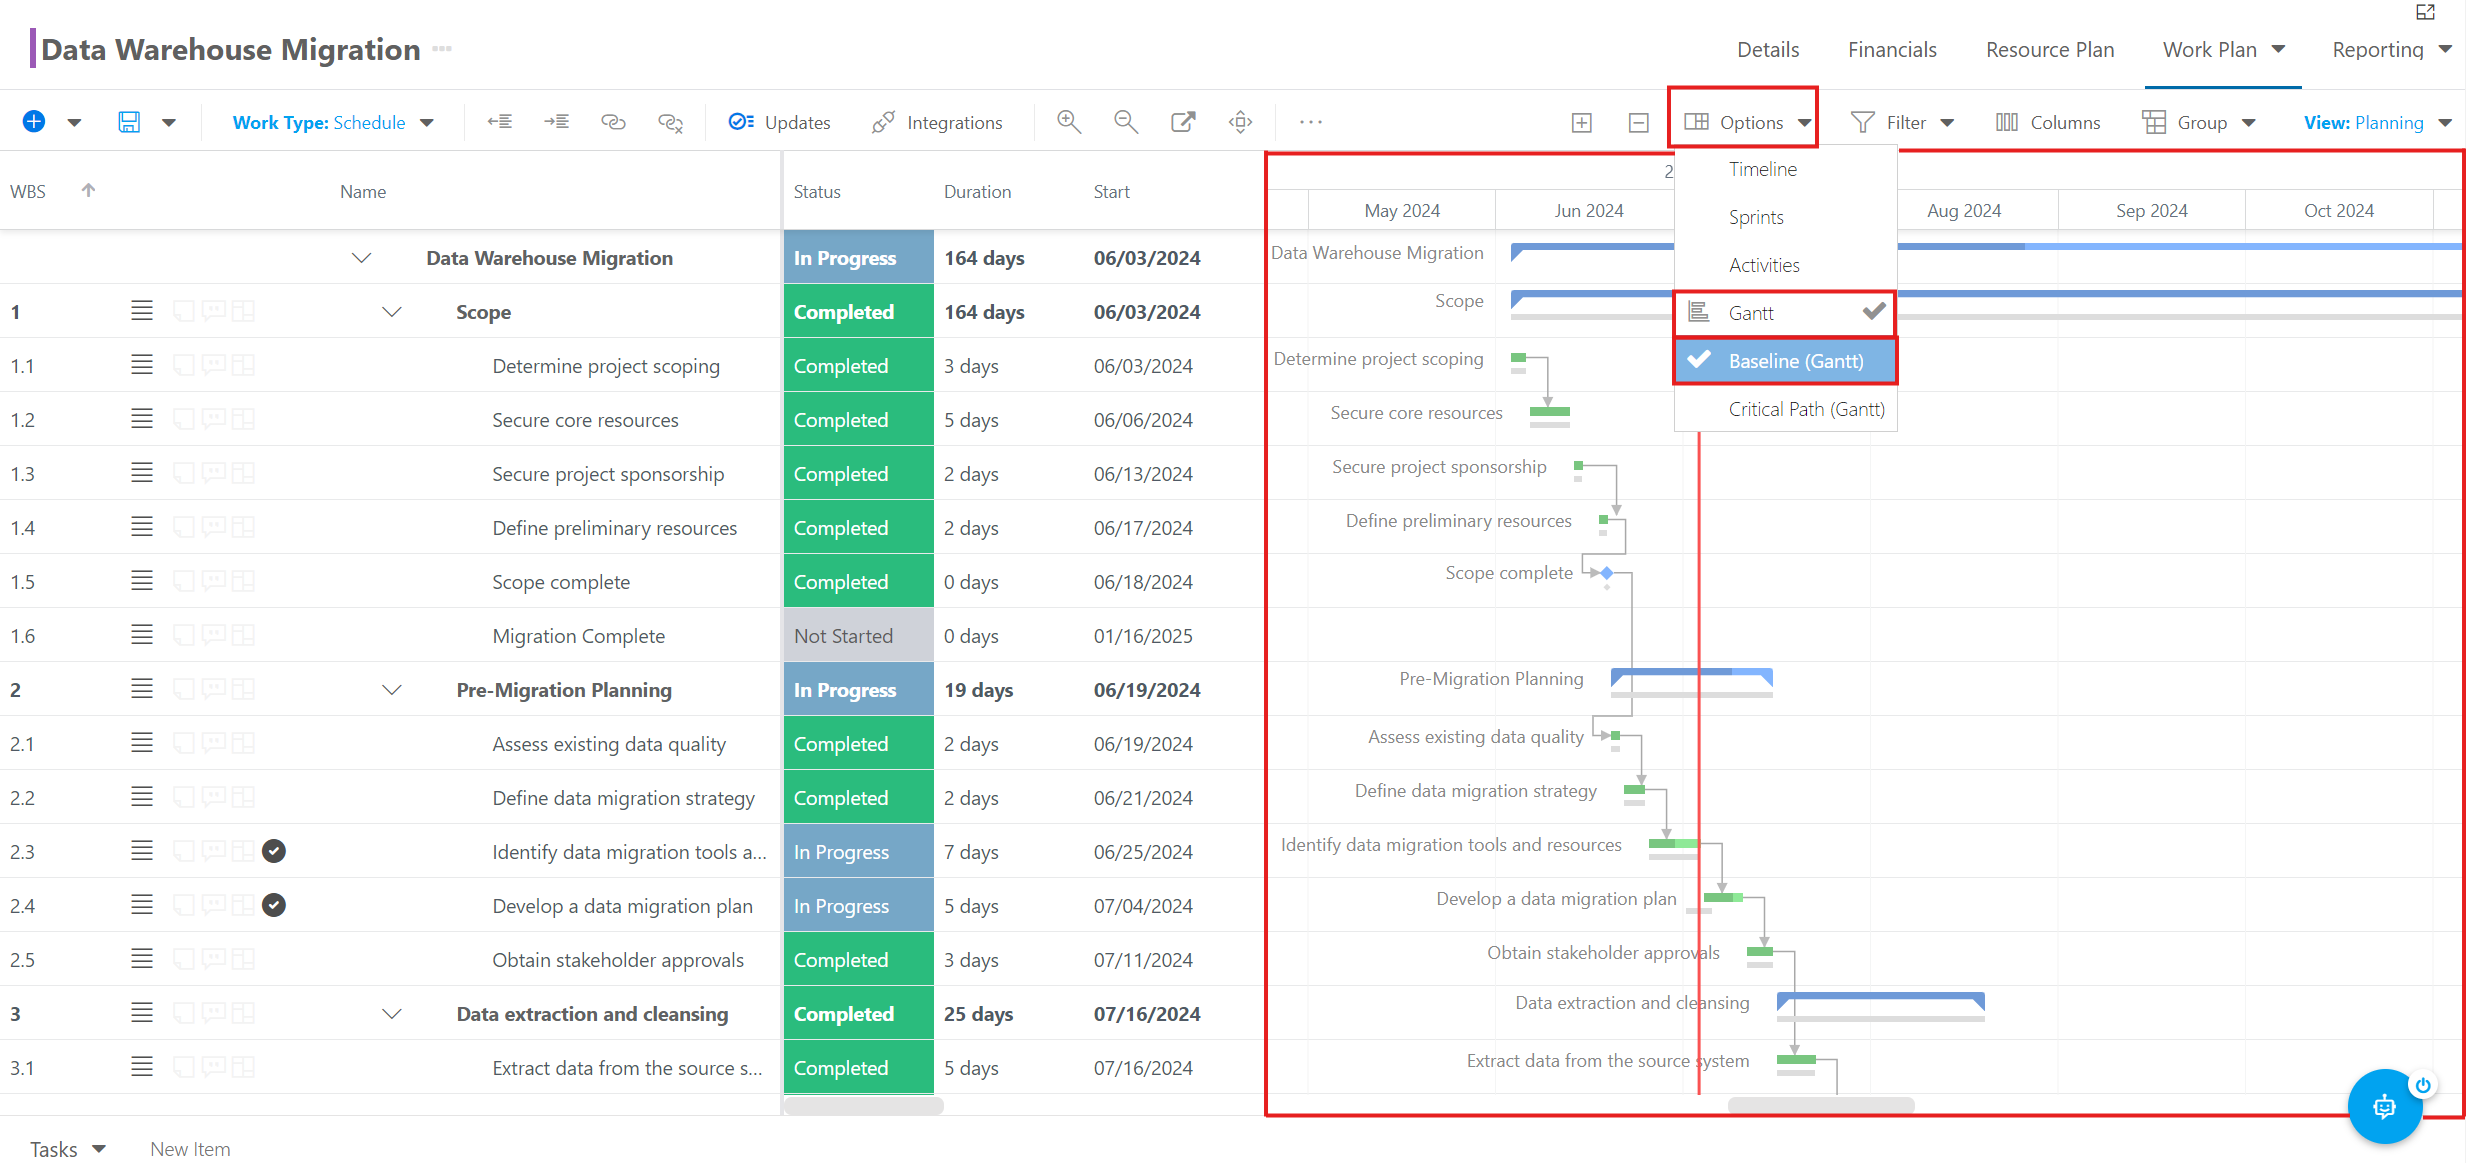Open the Work Type: Schedule dropdown
The height and width of the screenshot is (1163, 2466).
(x=333, y=122)
